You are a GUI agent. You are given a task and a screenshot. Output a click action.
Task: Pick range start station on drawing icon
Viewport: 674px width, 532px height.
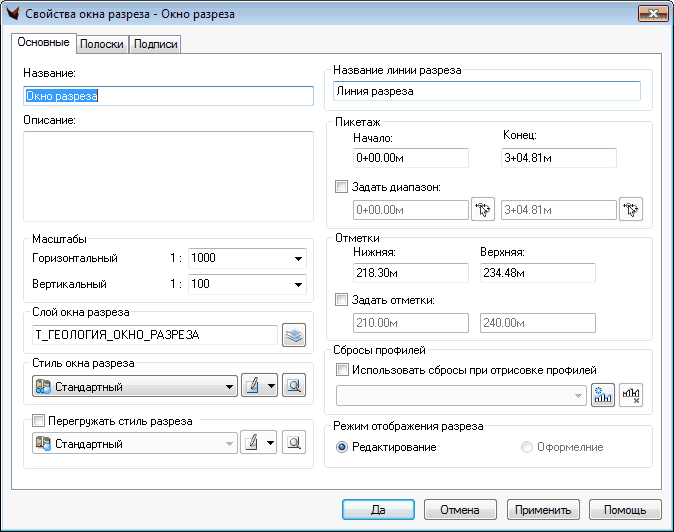tap(484, 209)
